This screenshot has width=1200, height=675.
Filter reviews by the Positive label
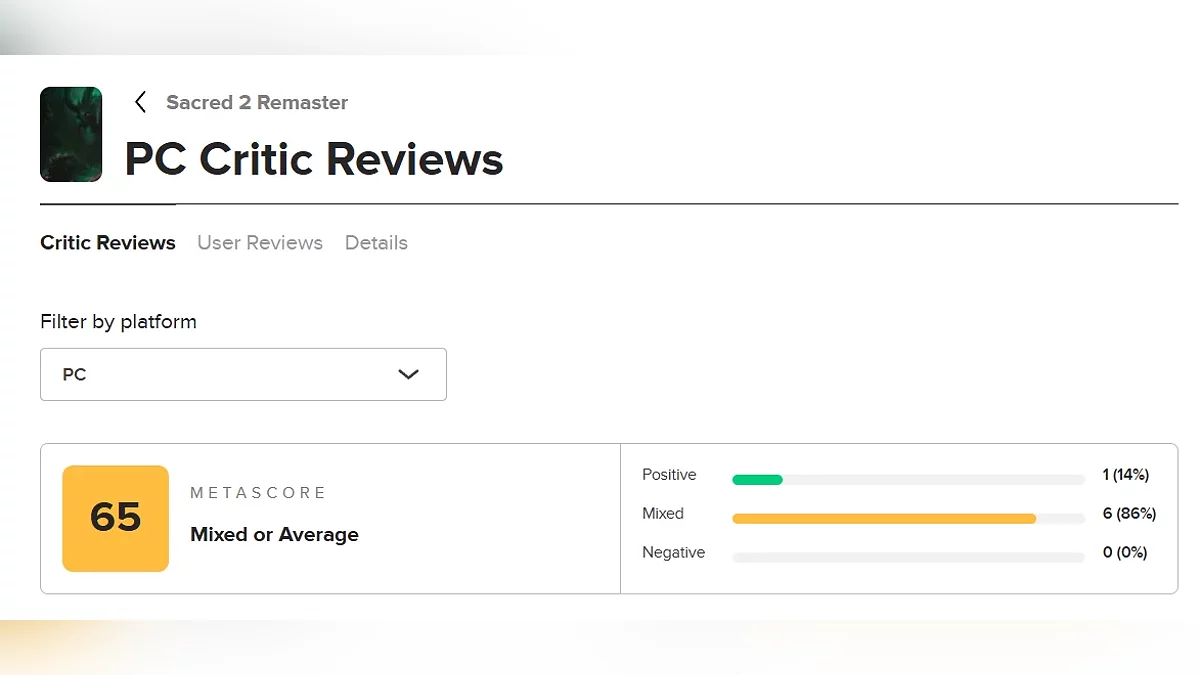669,475
